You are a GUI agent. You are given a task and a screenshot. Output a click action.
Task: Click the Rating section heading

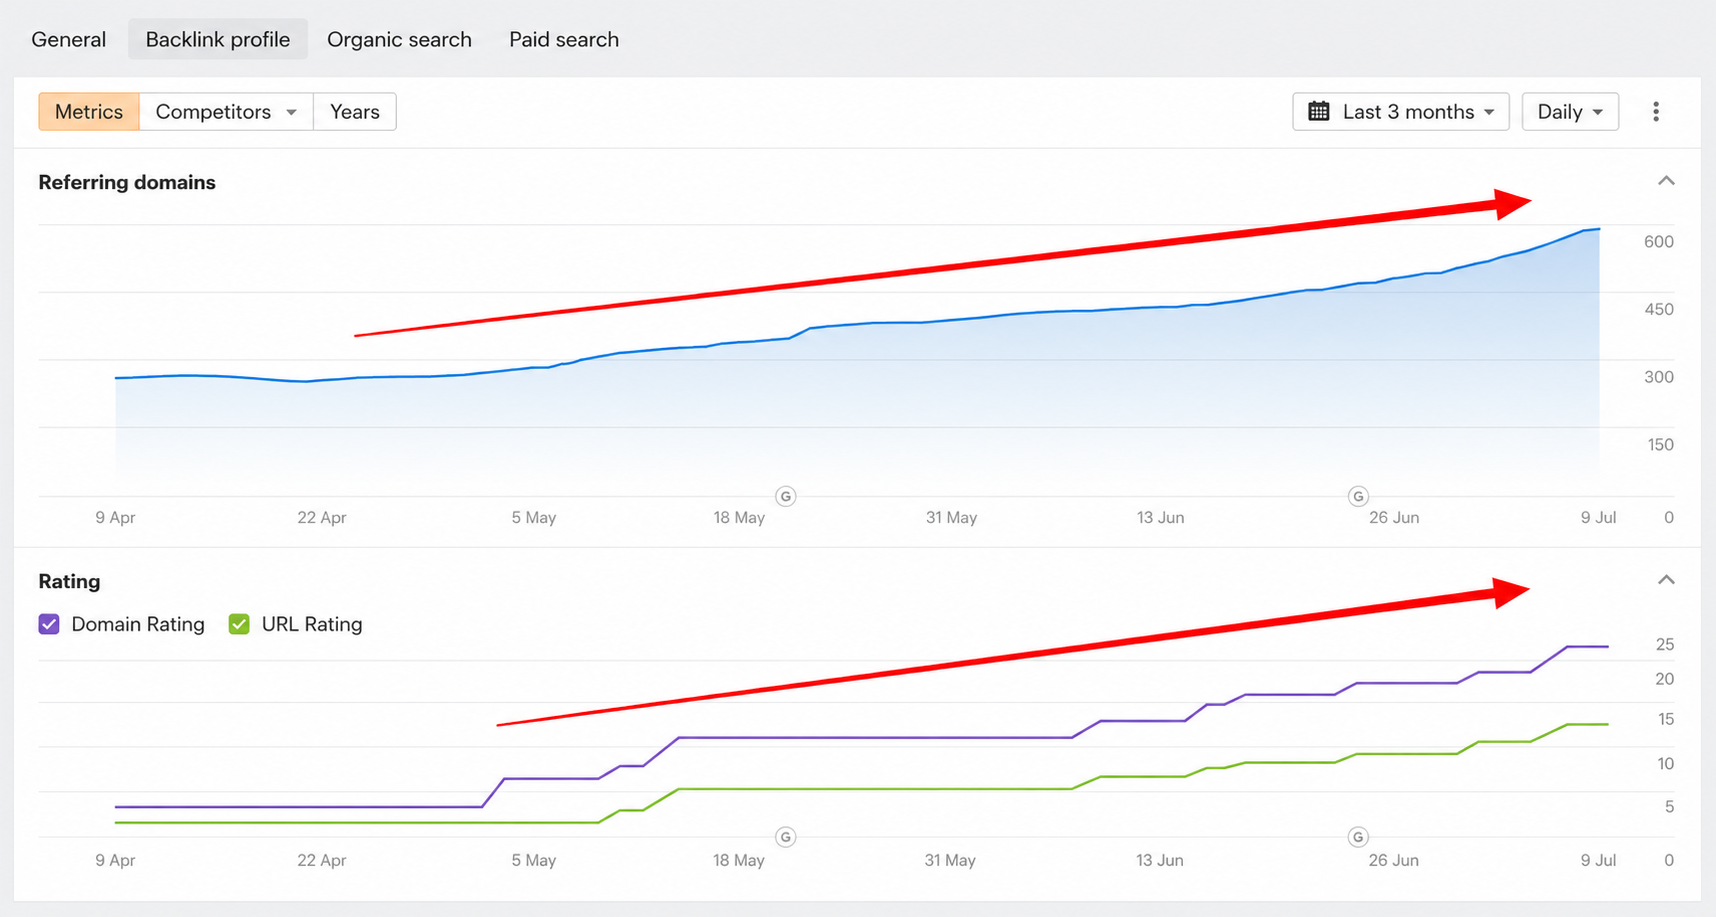[69, 581]
